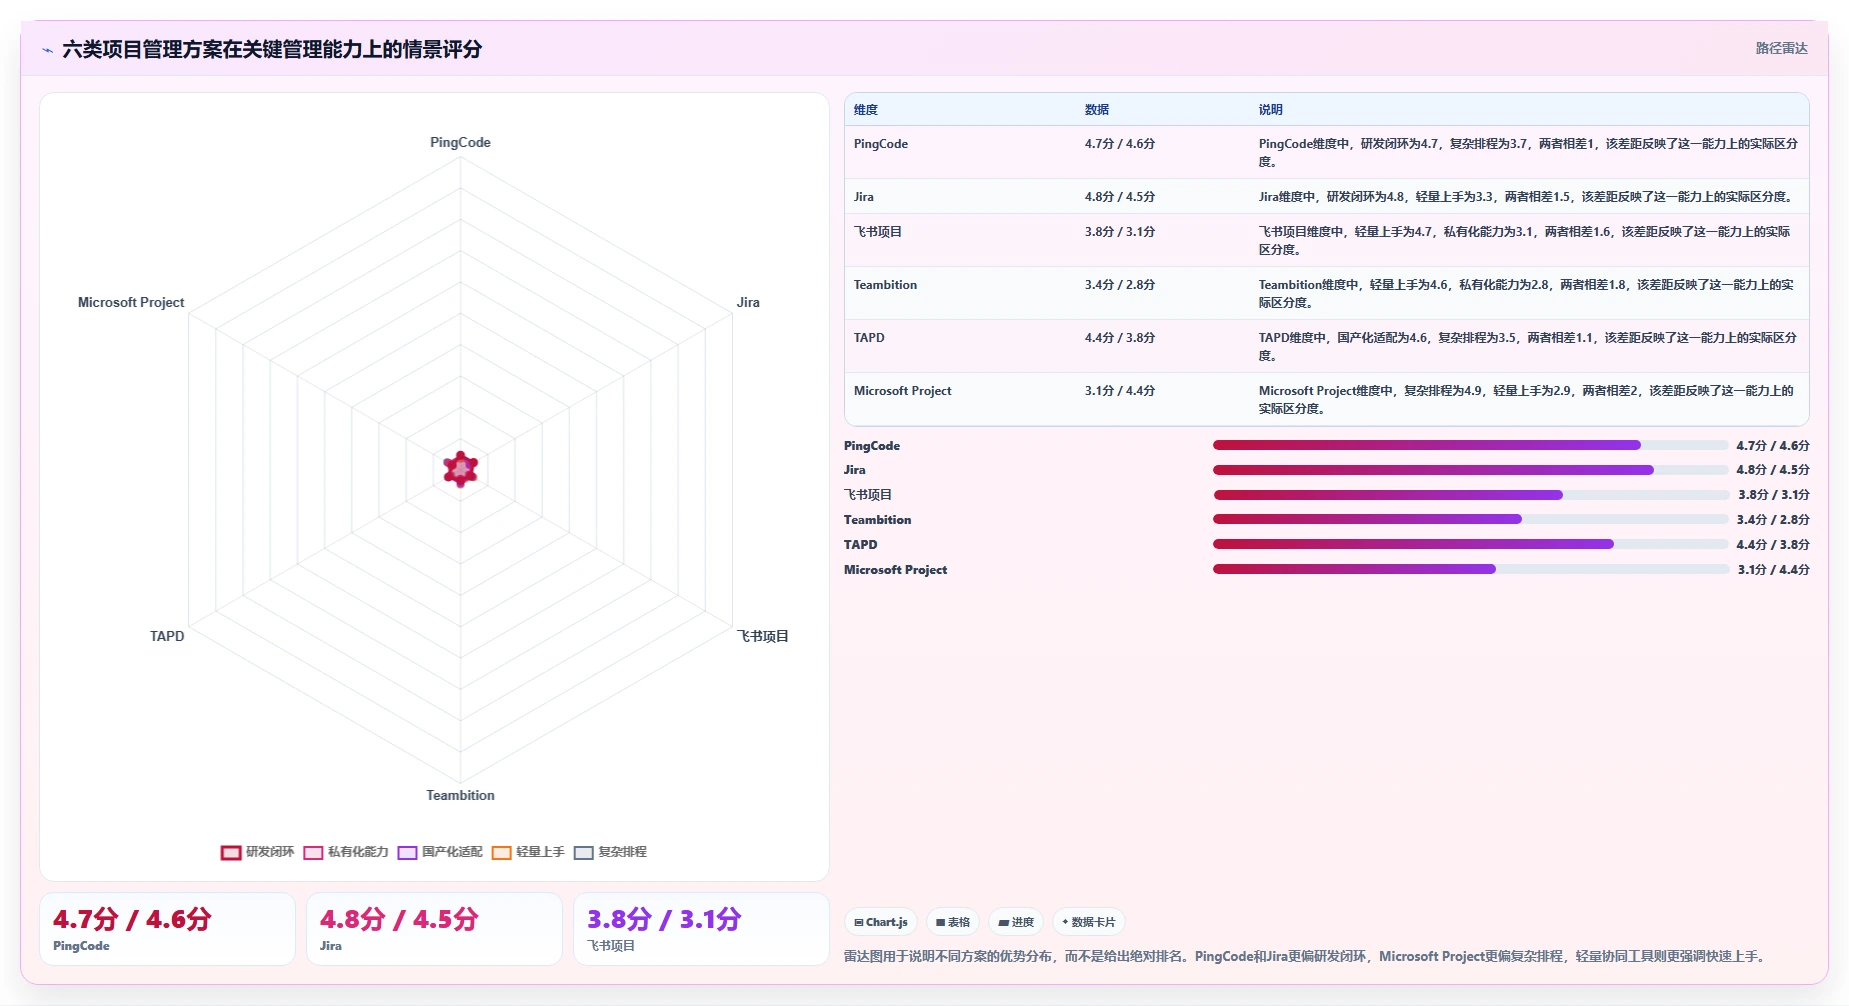Click the 路径雷达 label in header
The width and height of the screenshot is (1849, 1006).
click(1781, 48)
